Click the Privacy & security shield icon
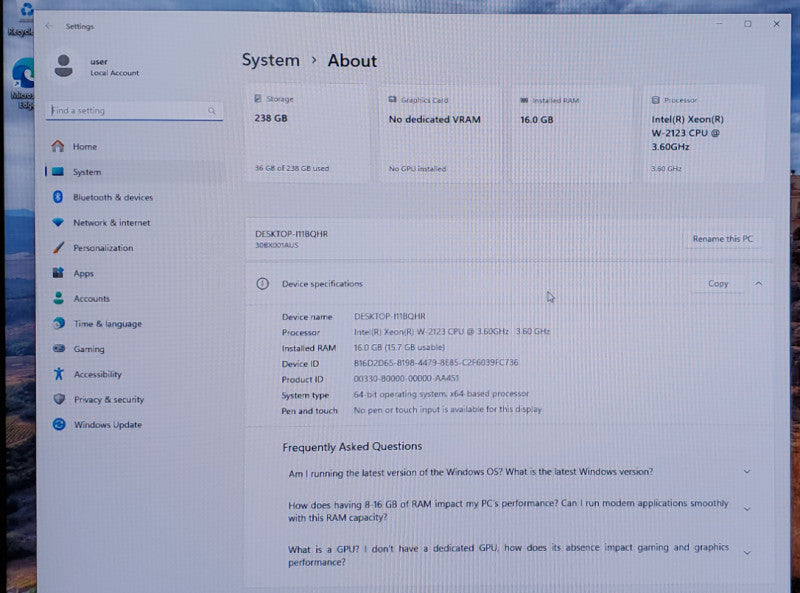 (59, 399)
